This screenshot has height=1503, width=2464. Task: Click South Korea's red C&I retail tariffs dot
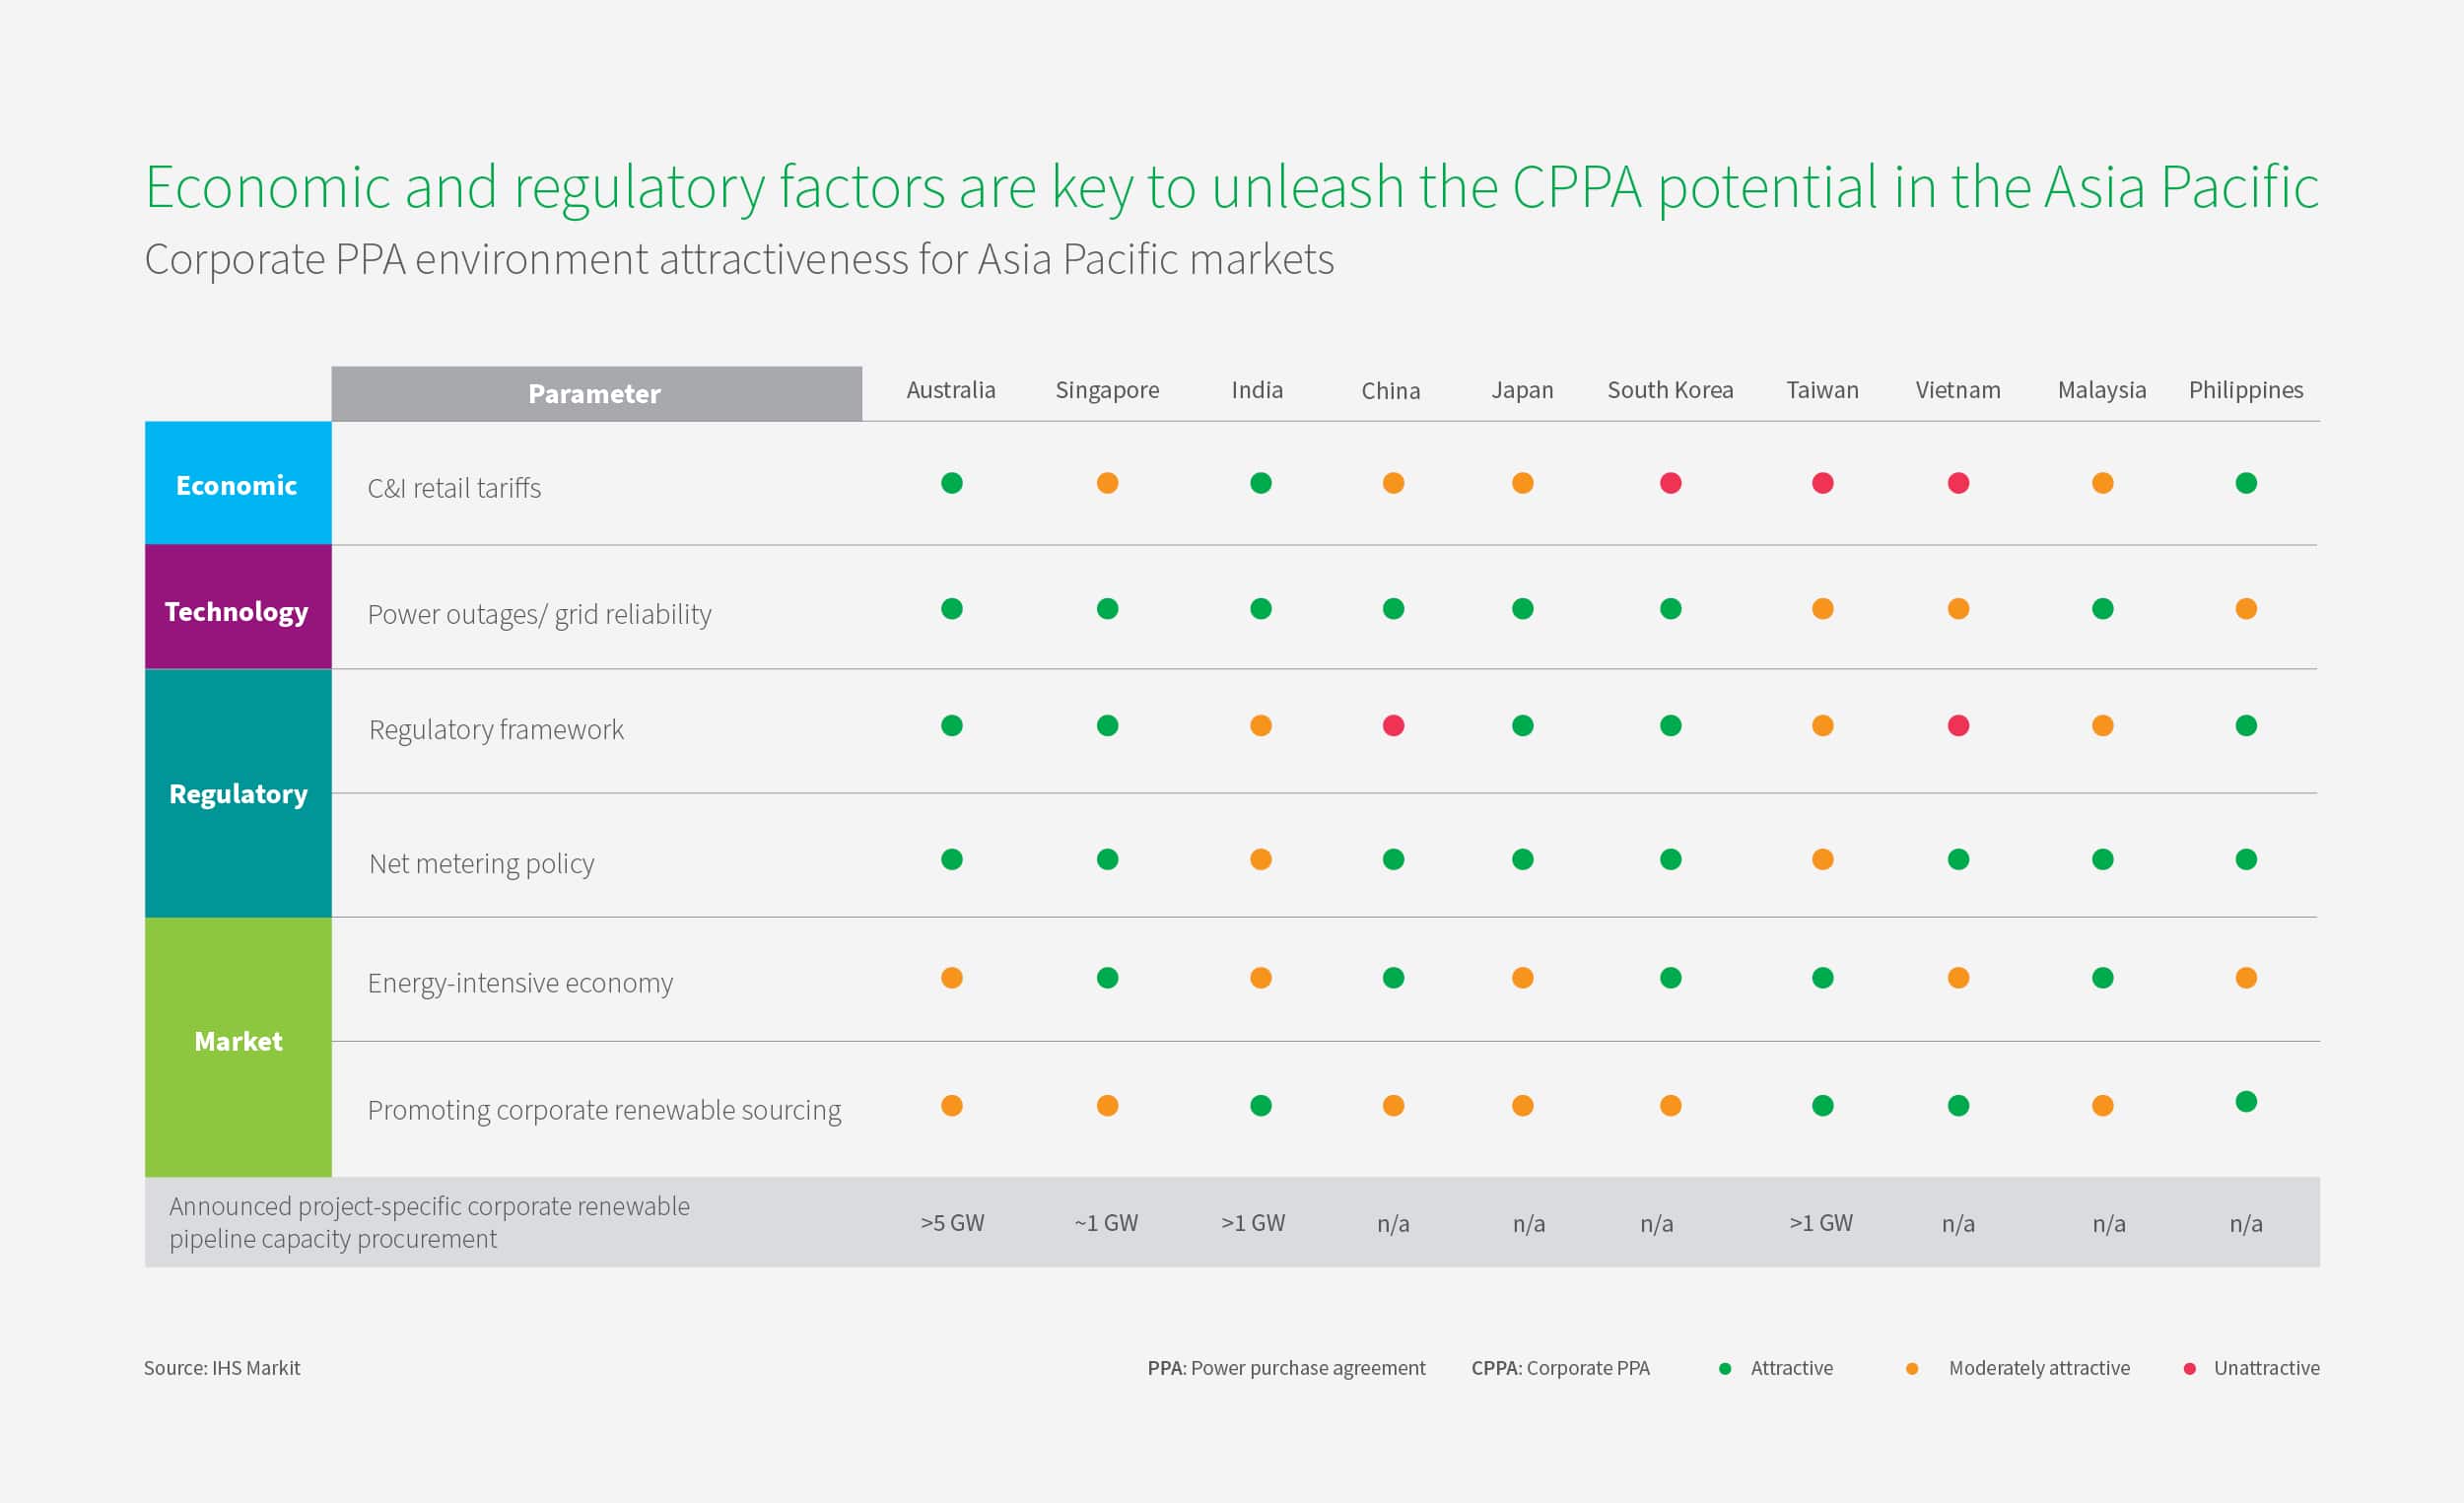click(x=1671, y=483)
